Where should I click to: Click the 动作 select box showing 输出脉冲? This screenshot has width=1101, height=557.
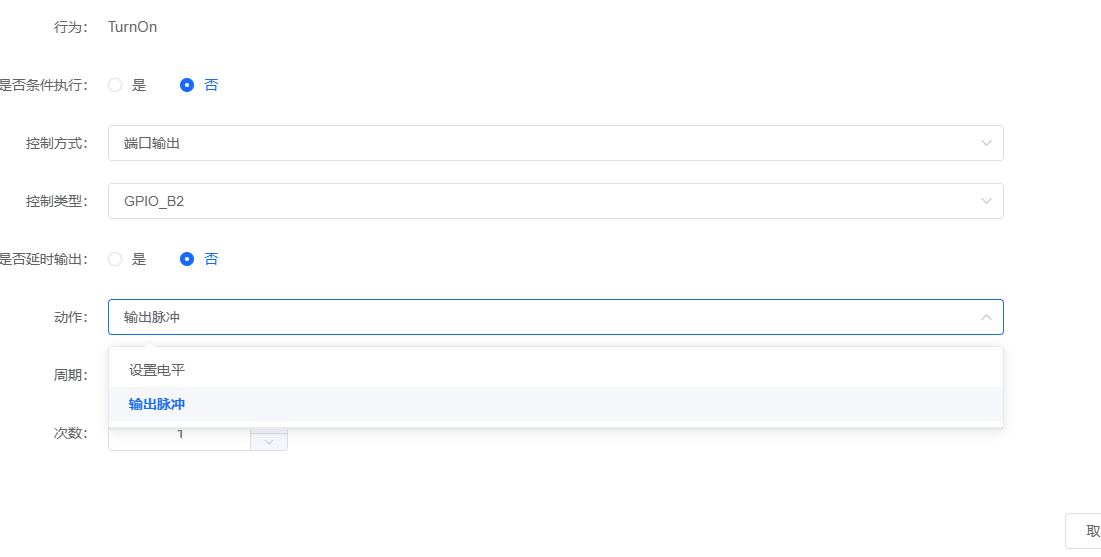click(x=540, y=317)
